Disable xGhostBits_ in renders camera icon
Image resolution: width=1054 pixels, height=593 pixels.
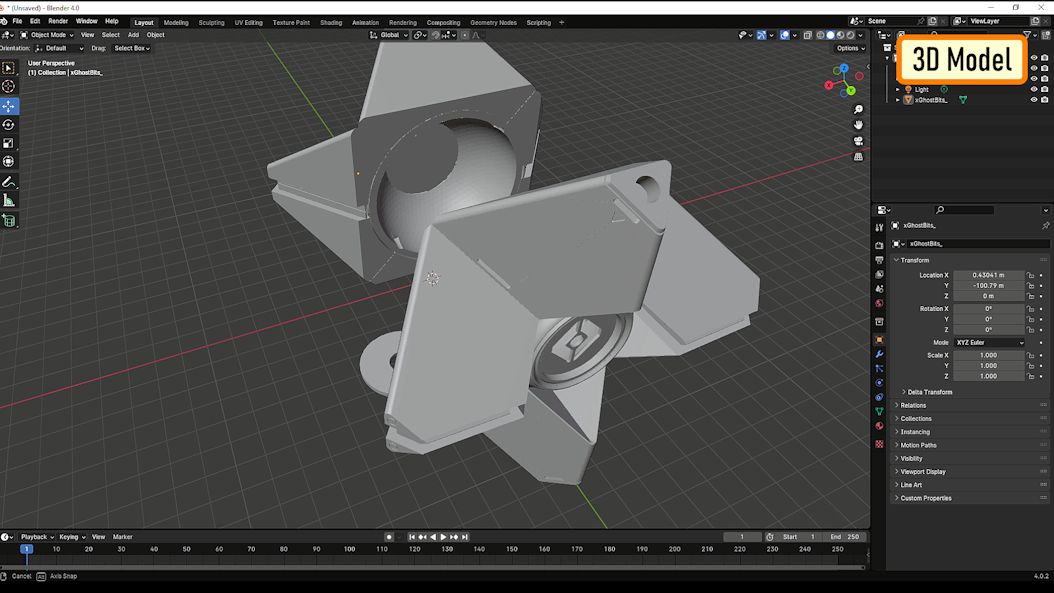(1045, 100)
